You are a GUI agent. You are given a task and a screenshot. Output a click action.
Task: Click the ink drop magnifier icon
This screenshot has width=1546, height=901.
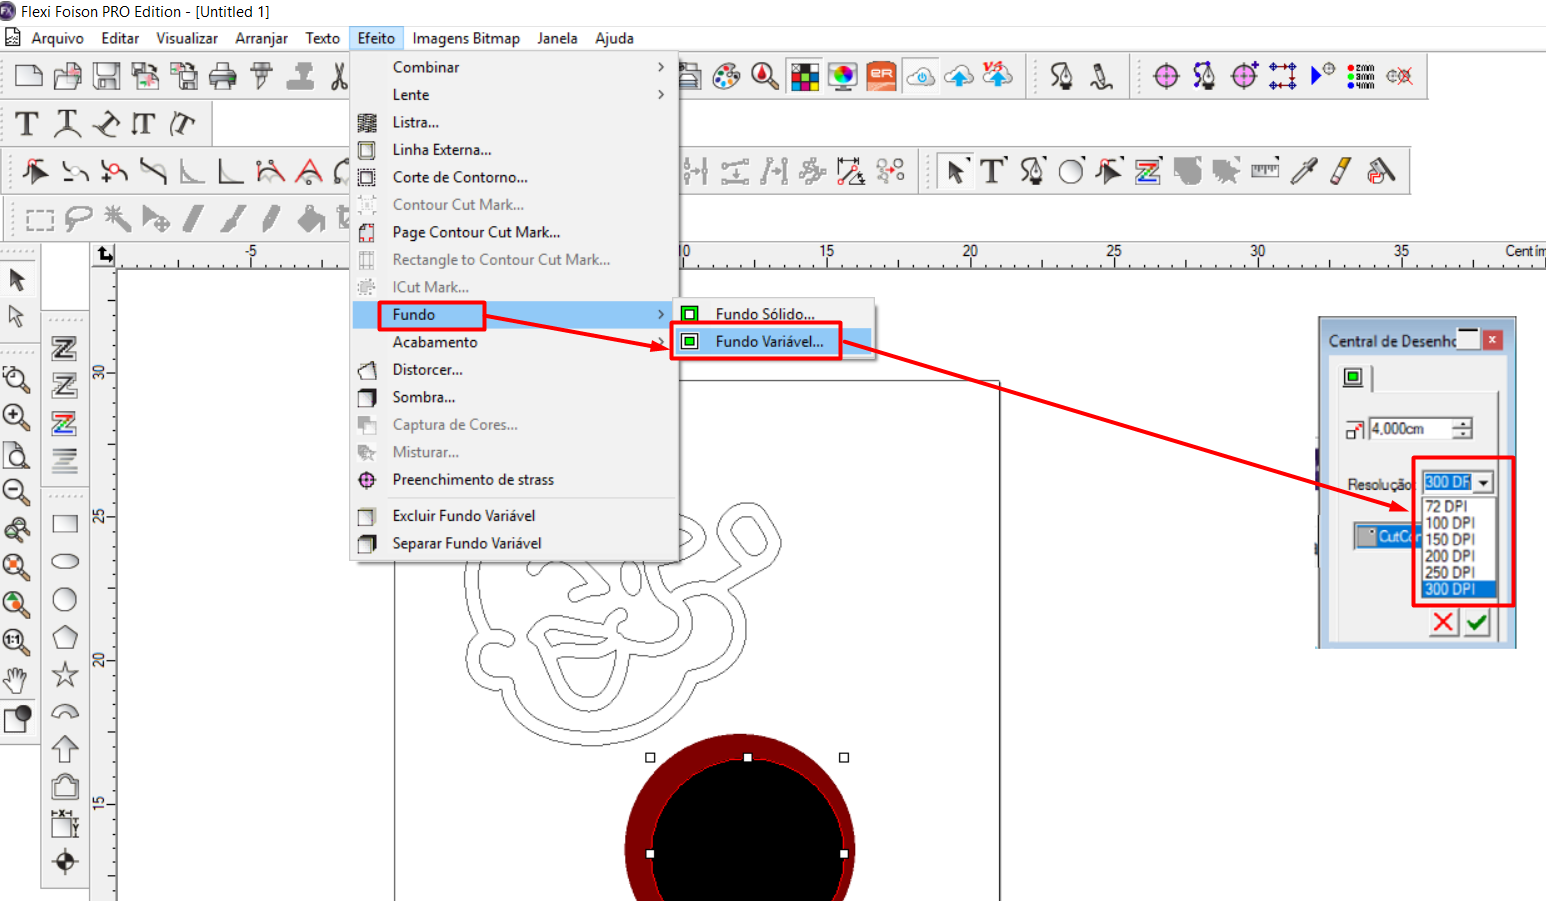(765, 76)
